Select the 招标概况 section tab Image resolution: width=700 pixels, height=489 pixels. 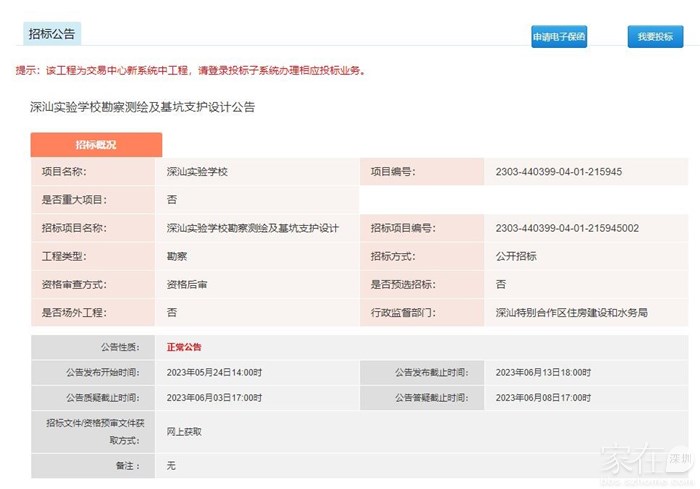96,145
